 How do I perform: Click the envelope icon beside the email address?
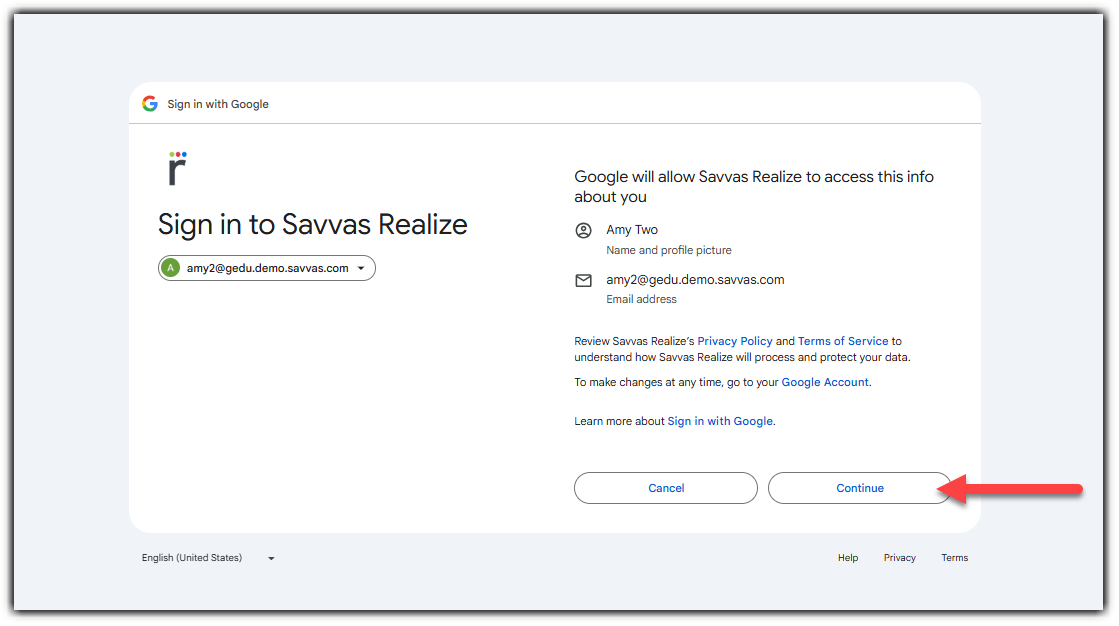[x=584, y=281]
